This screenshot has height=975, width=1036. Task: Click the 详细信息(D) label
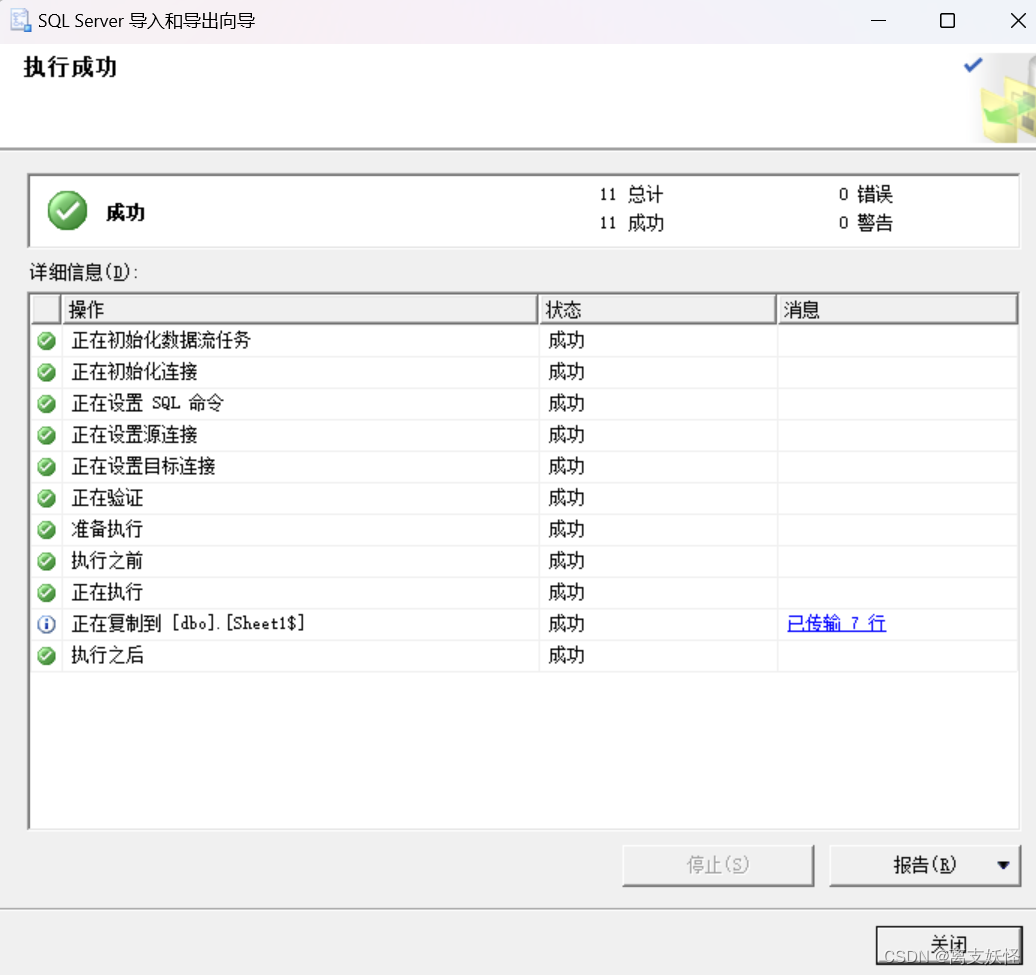tap(84, 272)
